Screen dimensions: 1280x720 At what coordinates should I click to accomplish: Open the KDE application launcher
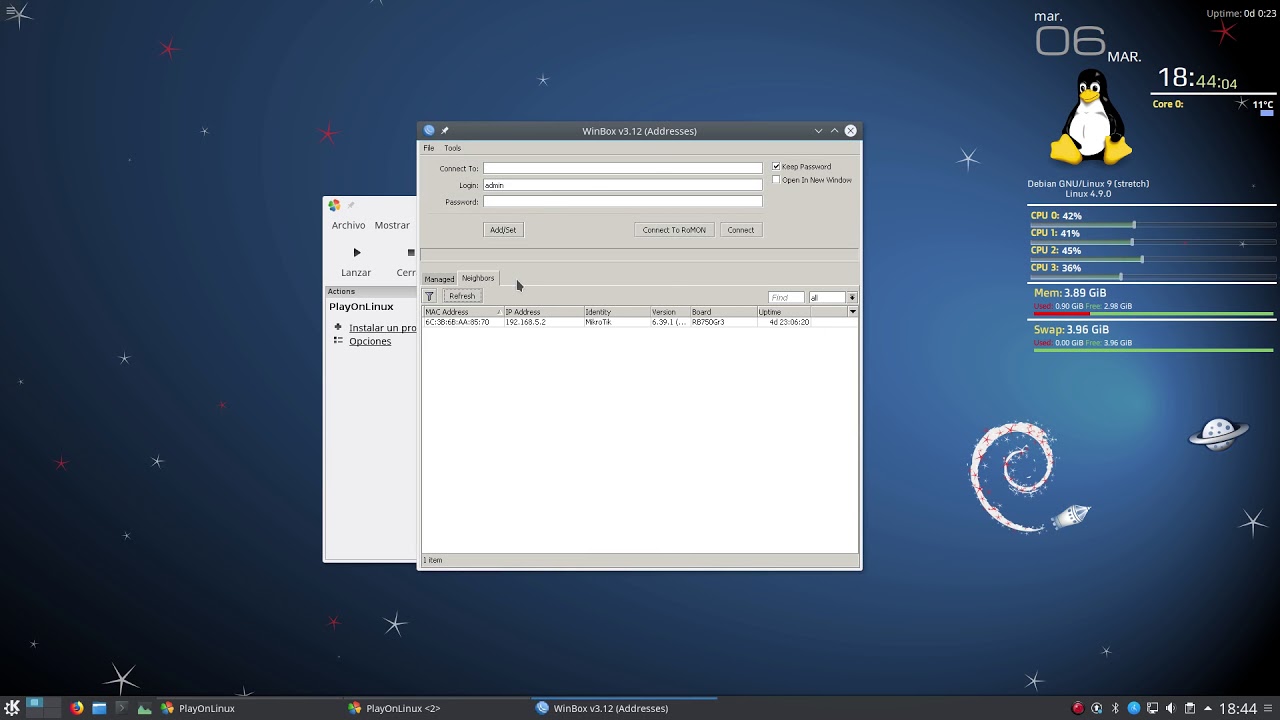click(x=12, y=708)
